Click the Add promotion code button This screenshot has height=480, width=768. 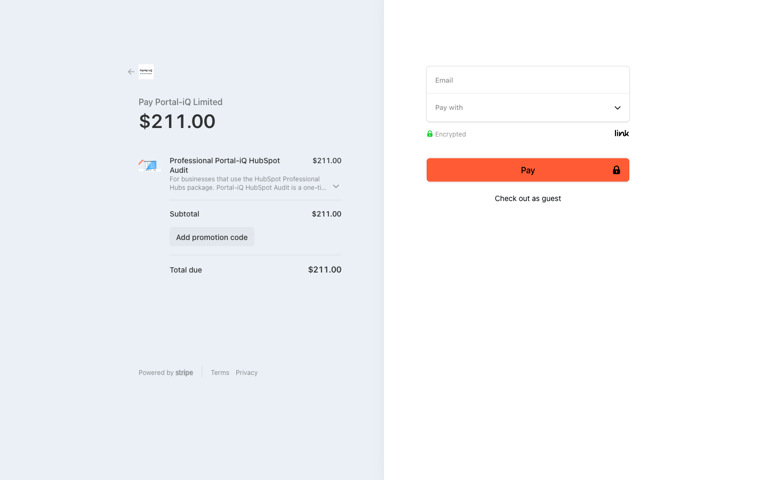[x=212, y=237]
